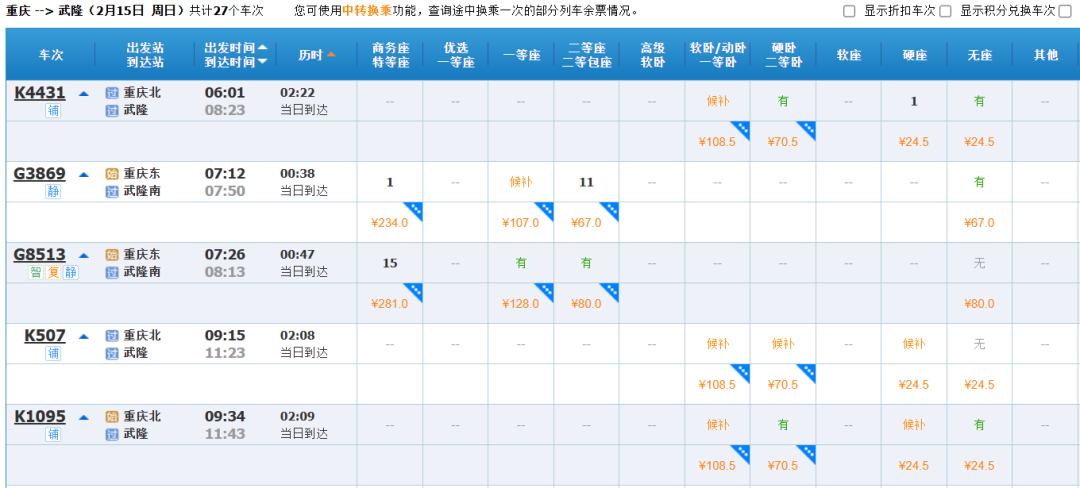Click the orange 复 tag under G8513

pyautogui.click(x=54, y=273)
